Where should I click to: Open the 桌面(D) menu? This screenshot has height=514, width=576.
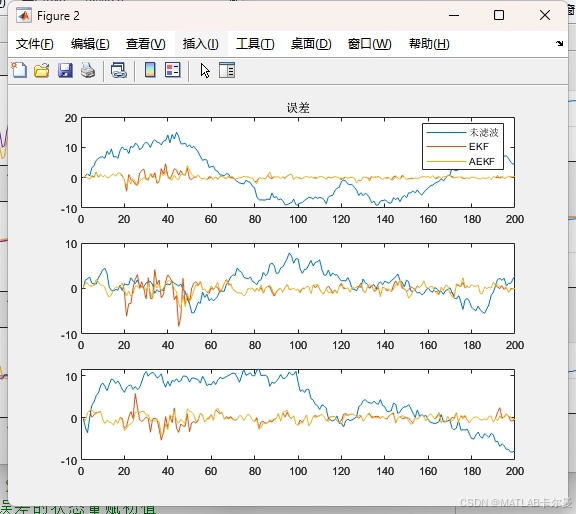311,44
